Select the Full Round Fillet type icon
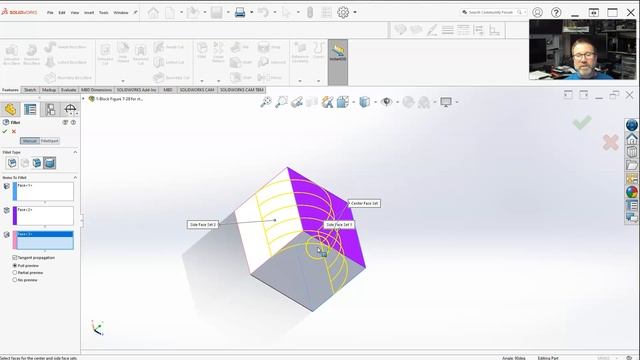The image size is (640, 360). [x=49, y=163]
